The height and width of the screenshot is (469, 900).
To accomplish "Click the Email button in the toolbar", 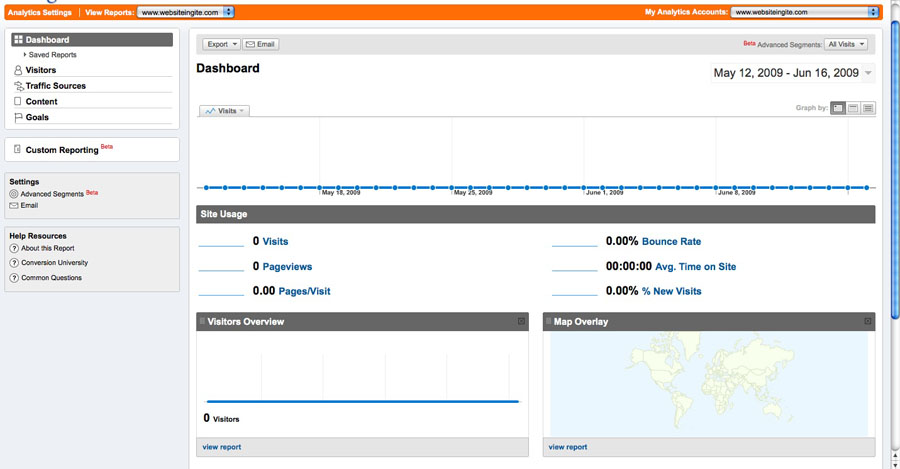I will tap(261, 44).
